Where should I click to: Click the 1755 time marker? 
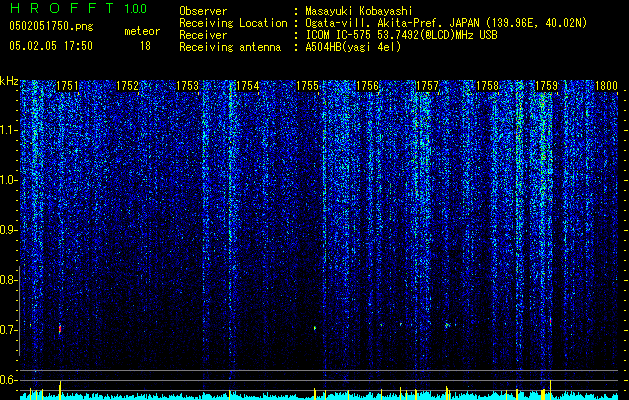coord(307,86)
